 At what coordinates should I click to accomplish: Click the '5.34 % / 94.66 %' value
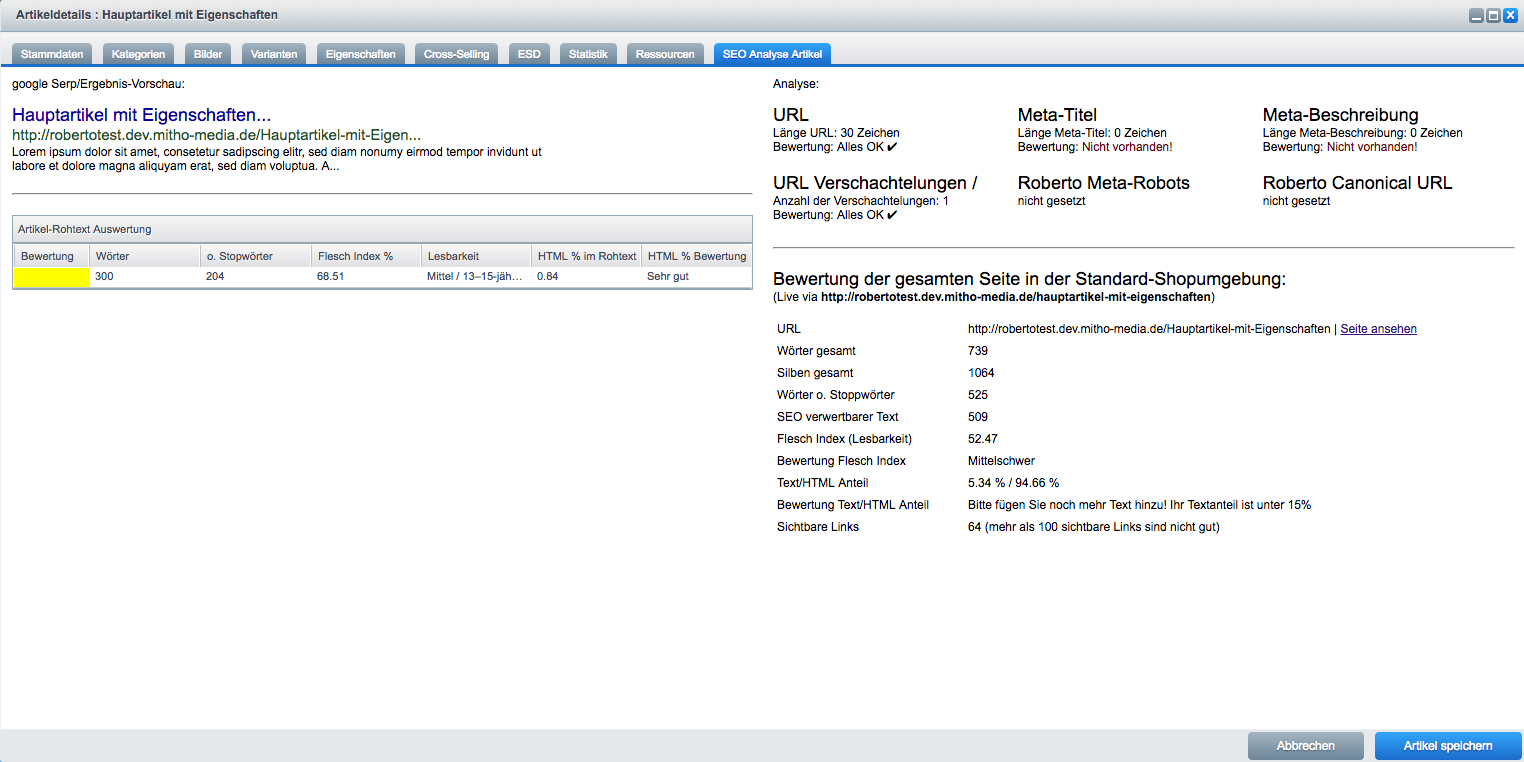[1013, 483]
